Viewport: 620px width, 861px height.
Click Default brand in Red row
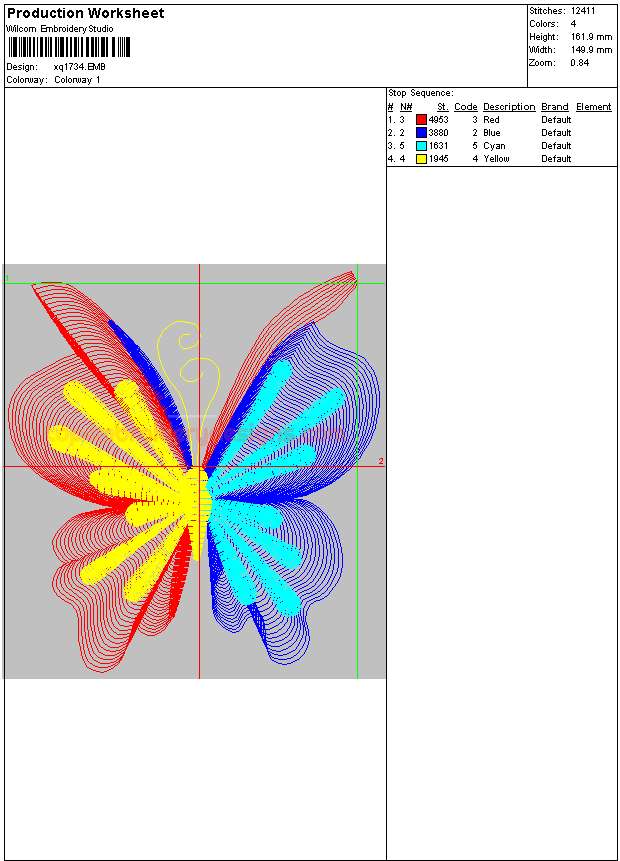[556, 120]
